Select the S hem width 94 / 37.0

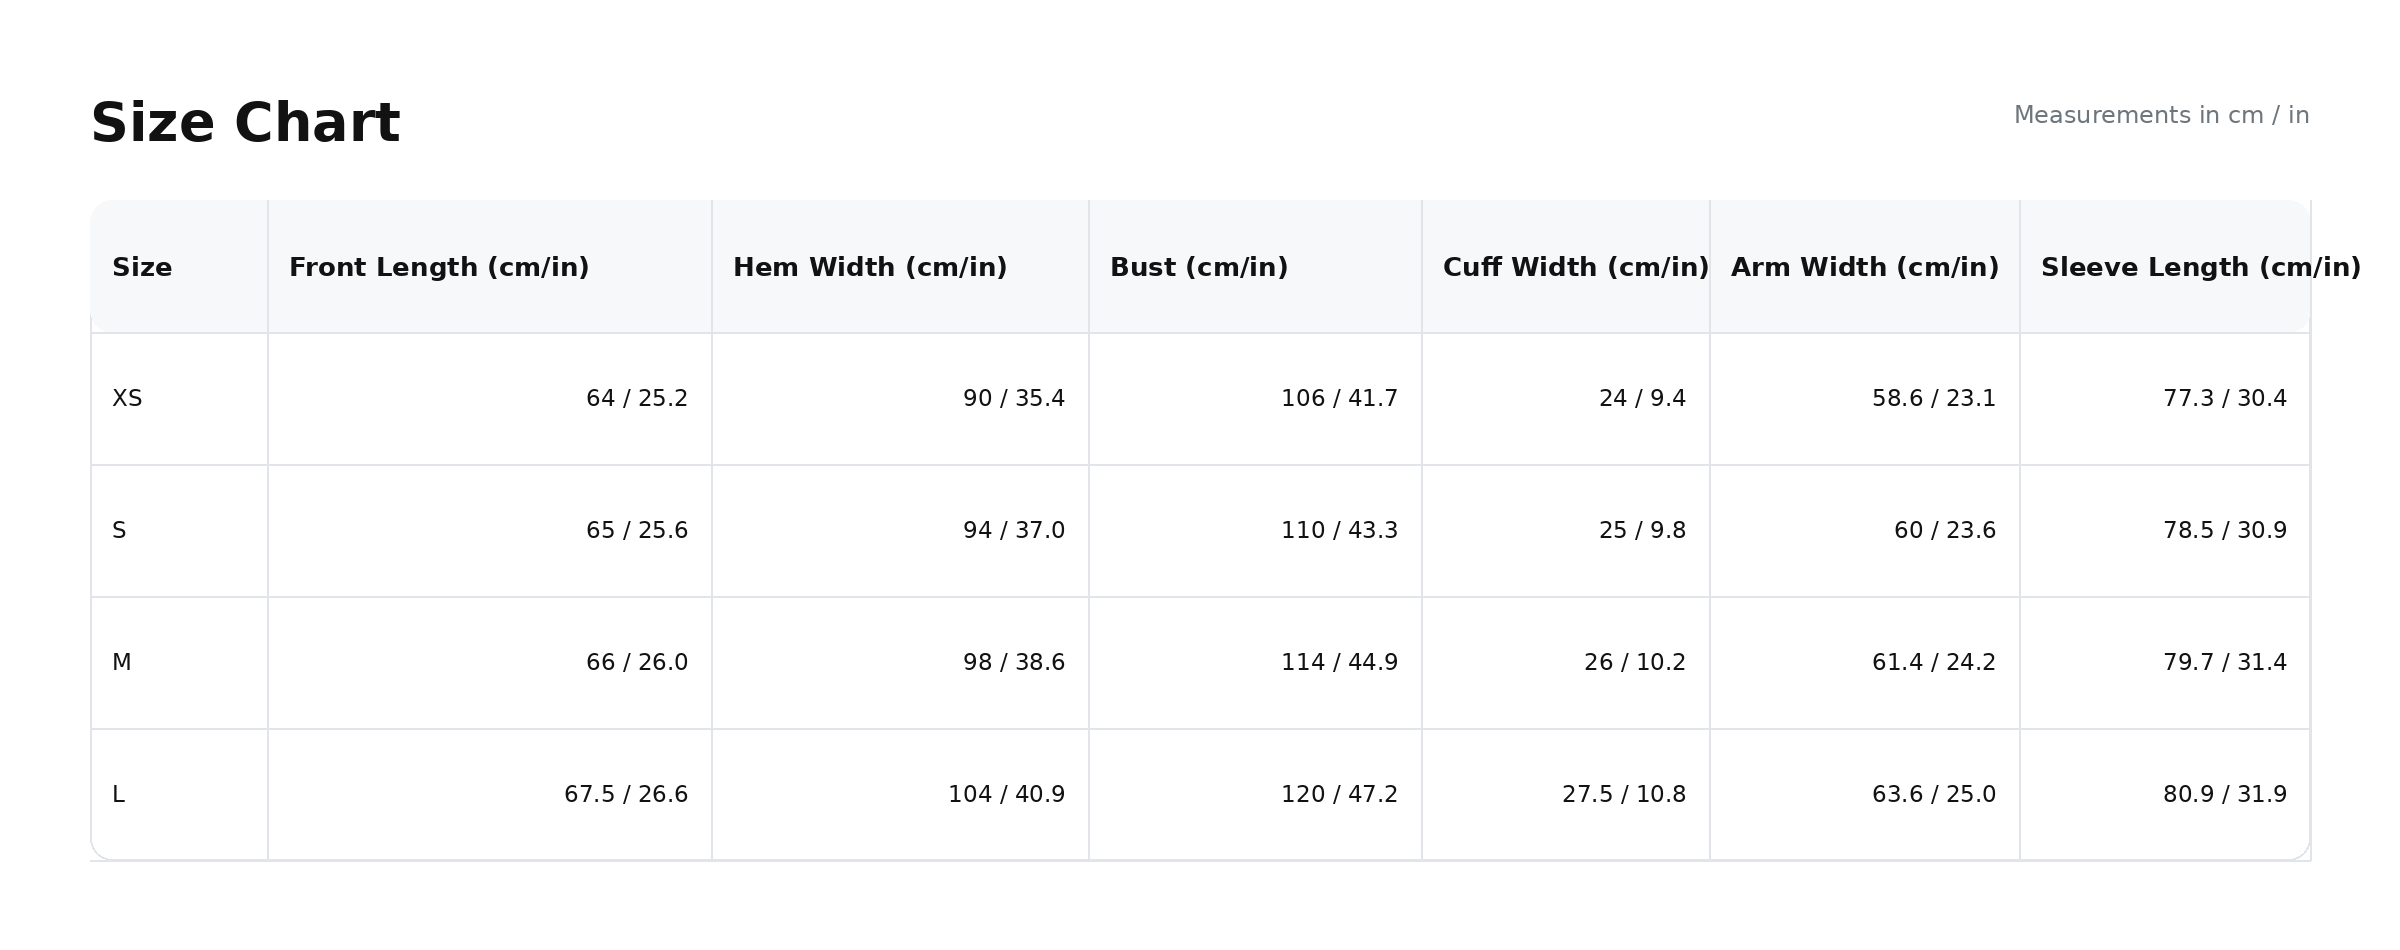coord(1014,531)
